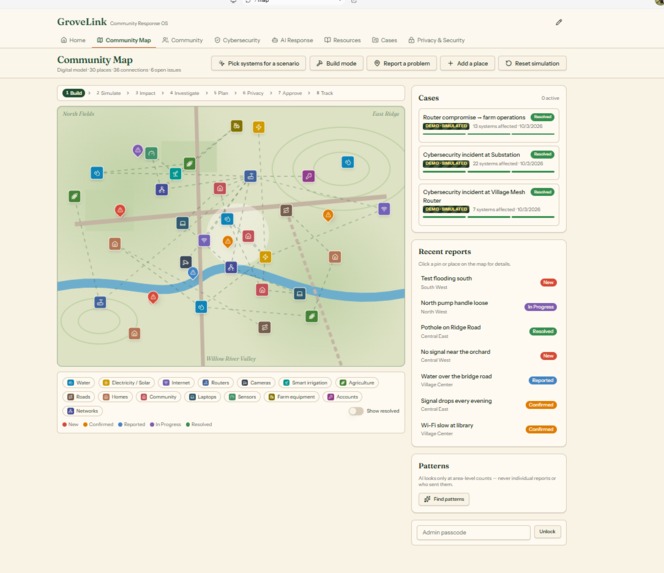Click the Unlock button
This screenshot has width=664, height=573.
click(547, 531)
